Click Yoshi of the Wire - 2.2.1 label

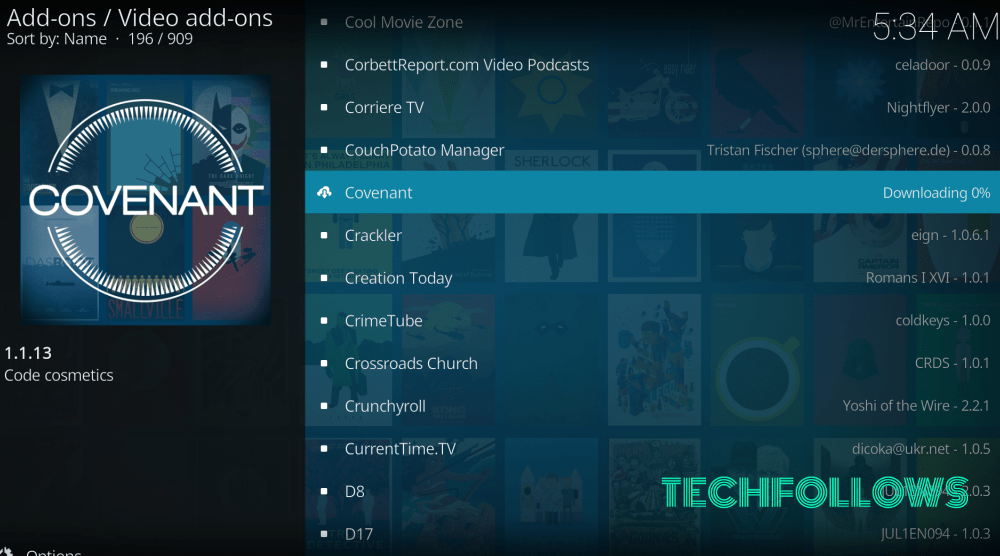916,406
